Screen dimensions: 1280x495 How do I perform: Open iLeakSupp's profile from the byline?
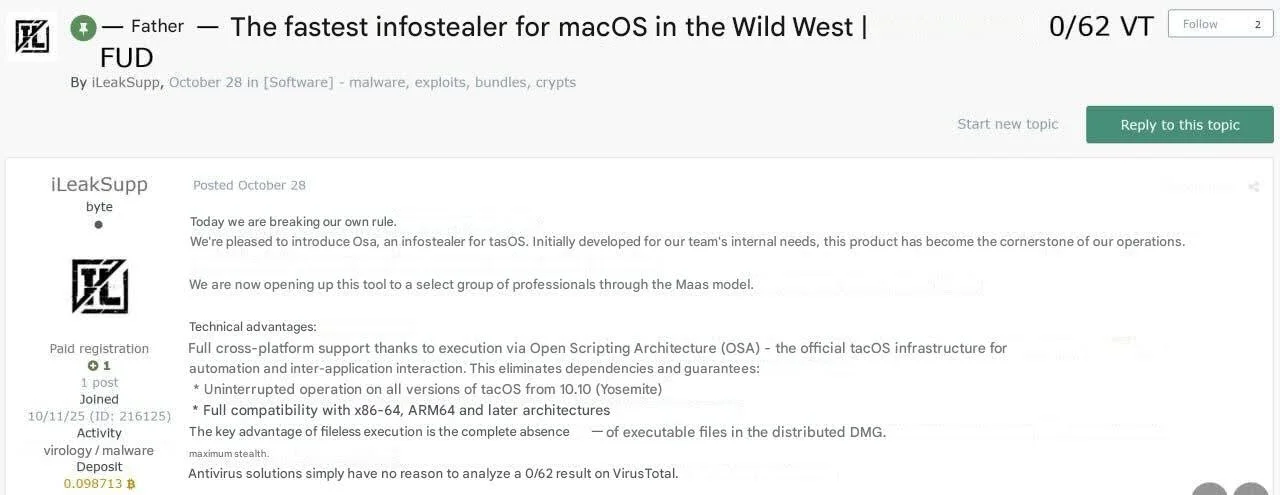[x=126, y=82]
